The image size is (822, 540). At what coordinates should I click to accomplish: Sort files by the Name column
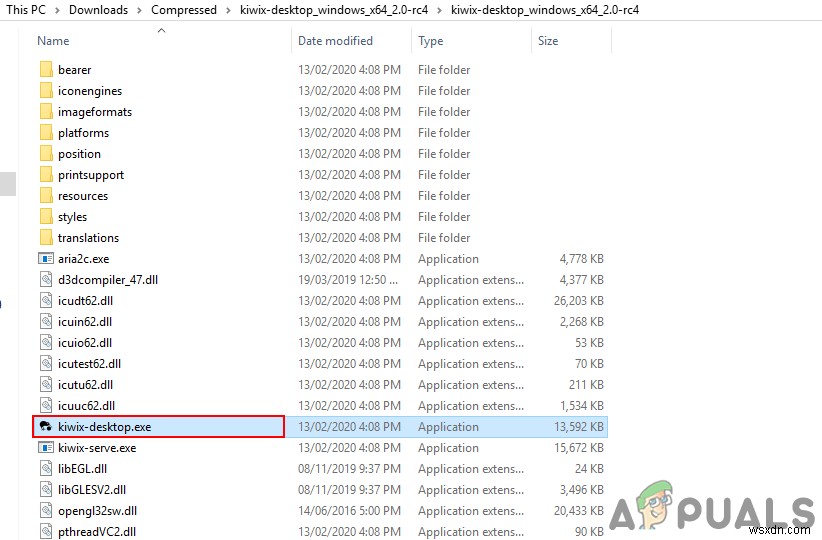(53, 41)
